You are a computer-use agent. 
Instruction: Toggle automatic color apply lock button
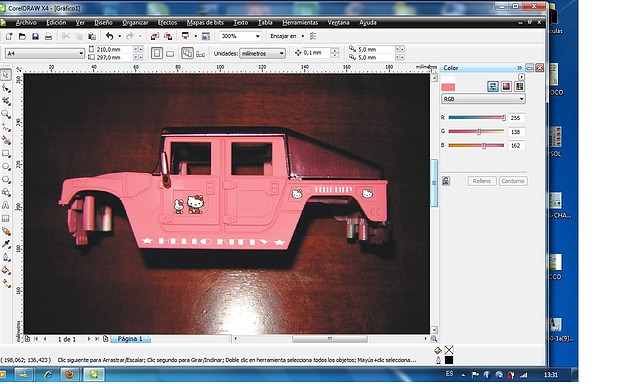click(446, 181)
